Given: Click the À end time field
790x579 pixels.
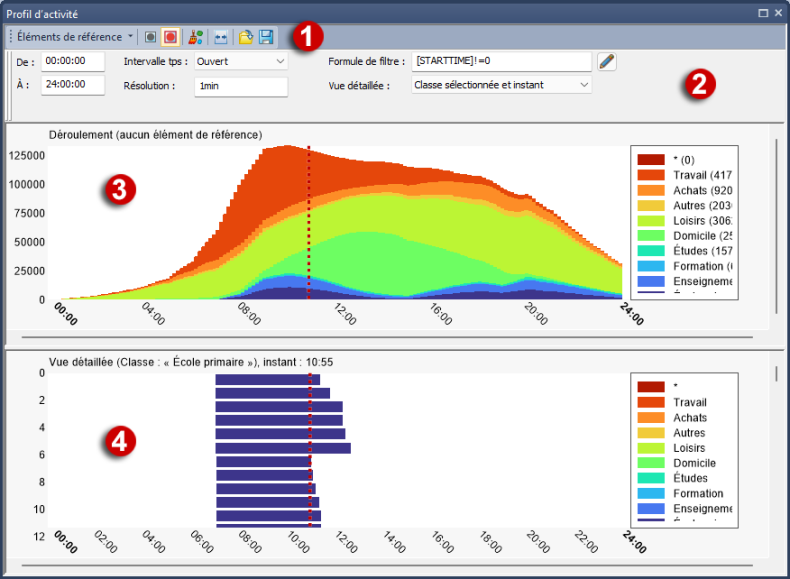Looking at the screenshot, I should click(73, 86).
